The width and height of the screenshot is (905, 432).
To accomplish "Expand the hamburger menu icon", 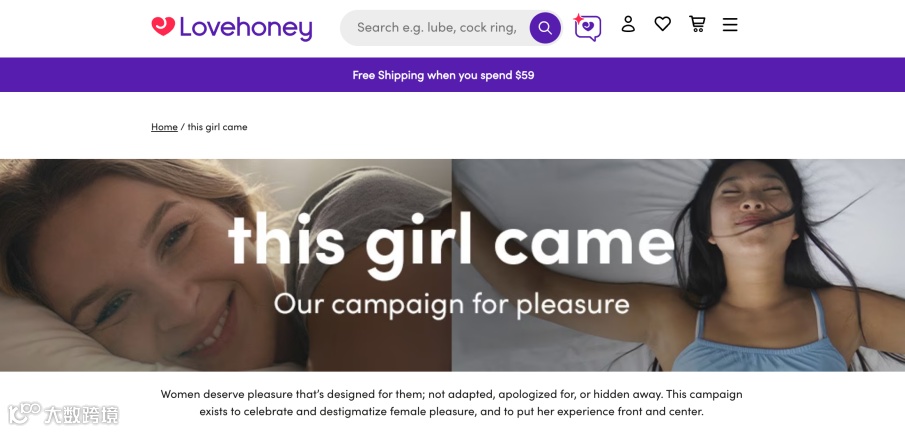I will pos(730,24).
